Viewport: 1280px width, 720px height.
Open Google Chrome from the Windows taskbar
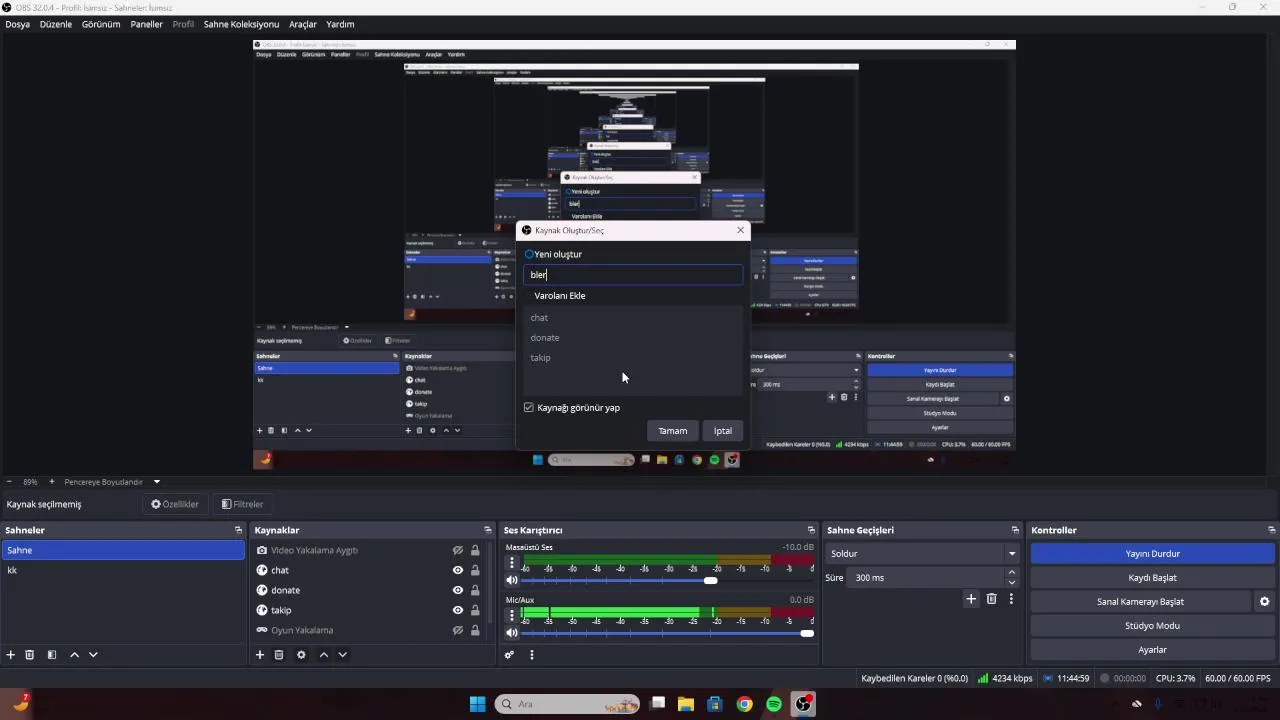tap(744, 704)
